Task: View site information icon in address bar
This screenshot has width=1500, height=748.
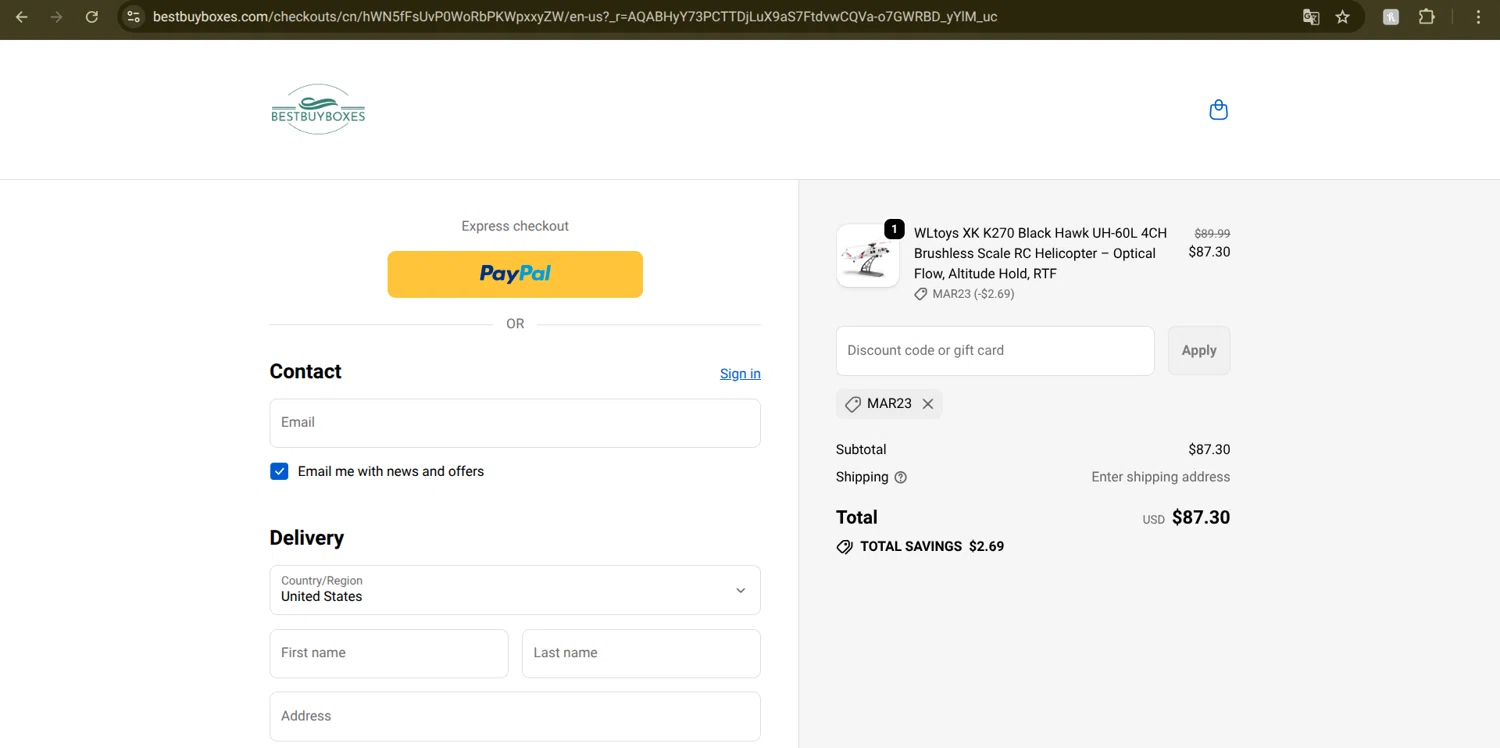Action: [133, 17]
